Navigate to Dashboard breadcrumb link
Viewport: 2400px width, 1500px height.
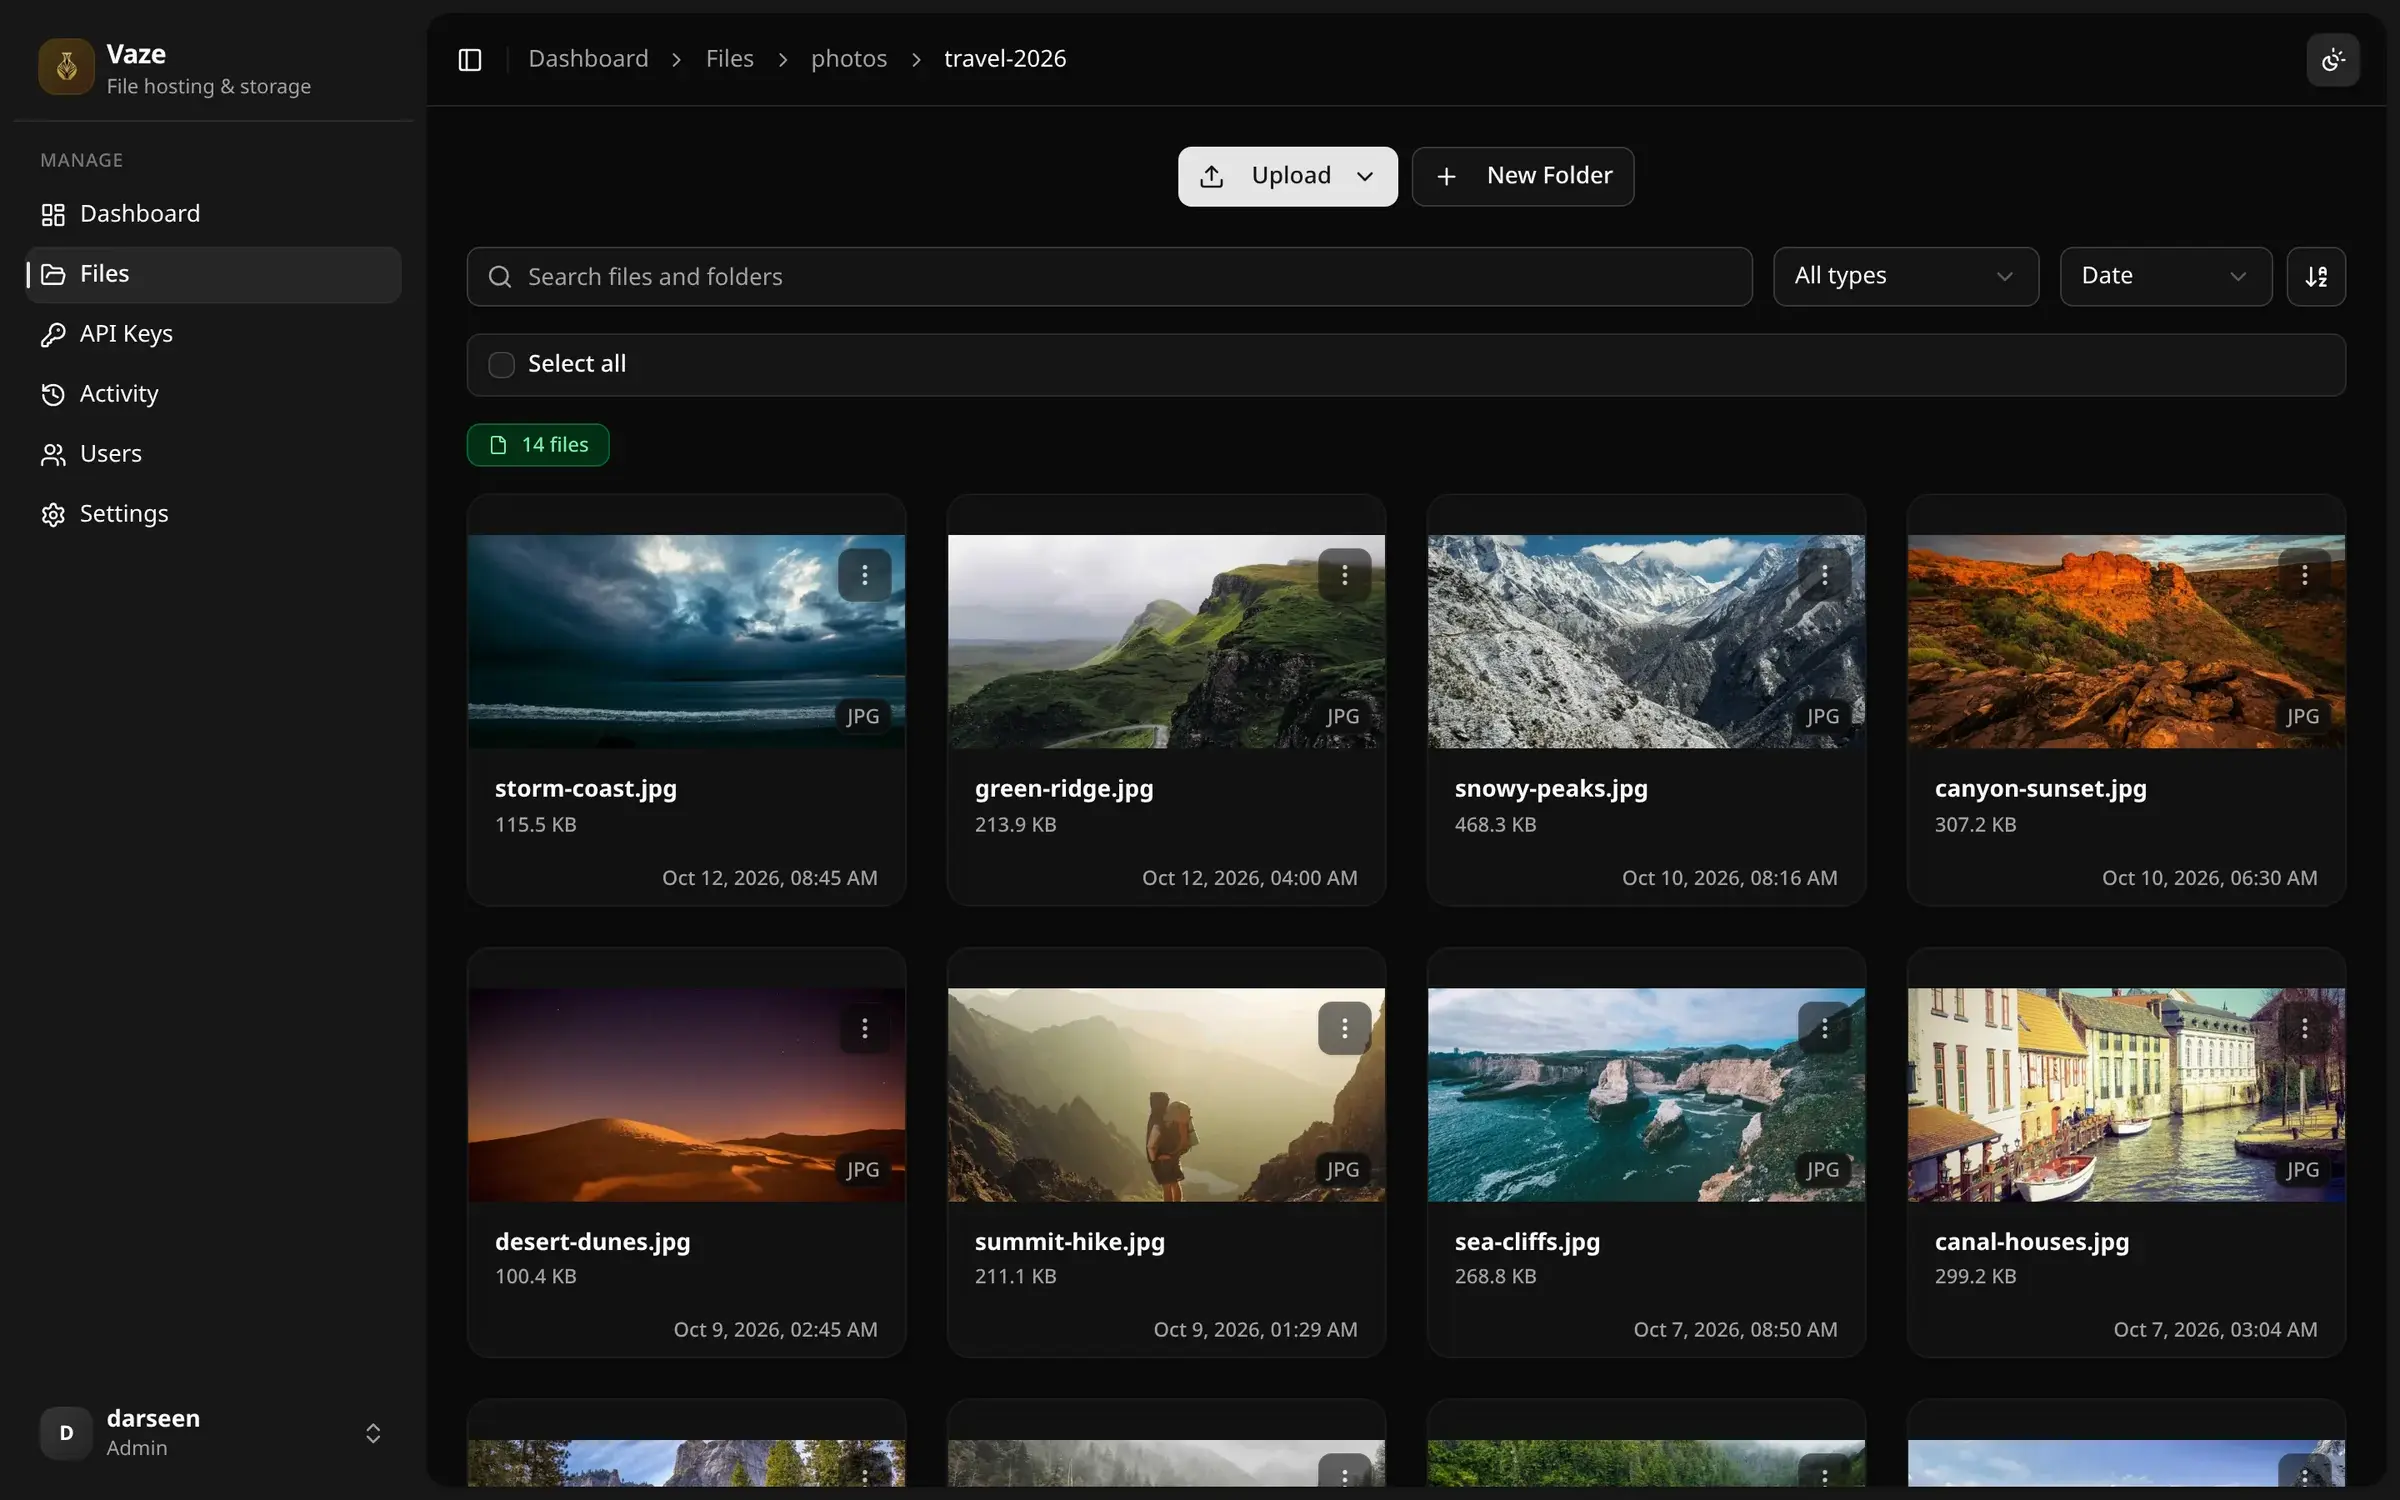(x=588, y=59)
